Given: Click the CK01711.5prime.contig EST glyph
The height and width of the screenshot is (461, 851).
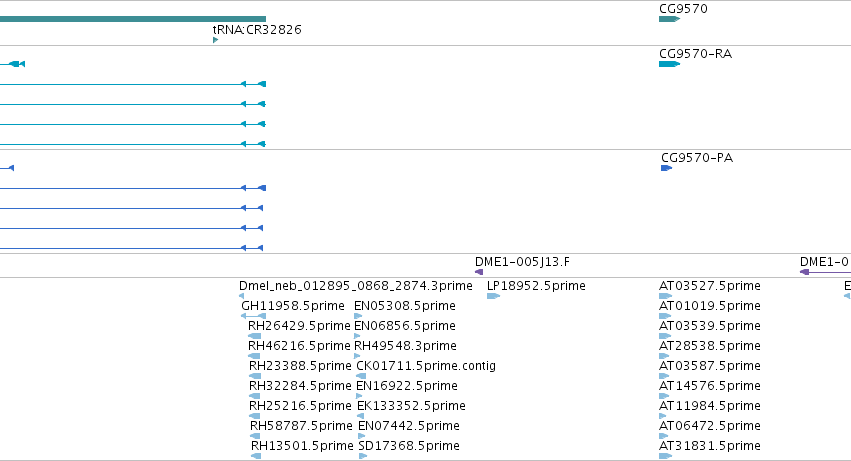Looking at the screenshot, I should pos(361,376).
